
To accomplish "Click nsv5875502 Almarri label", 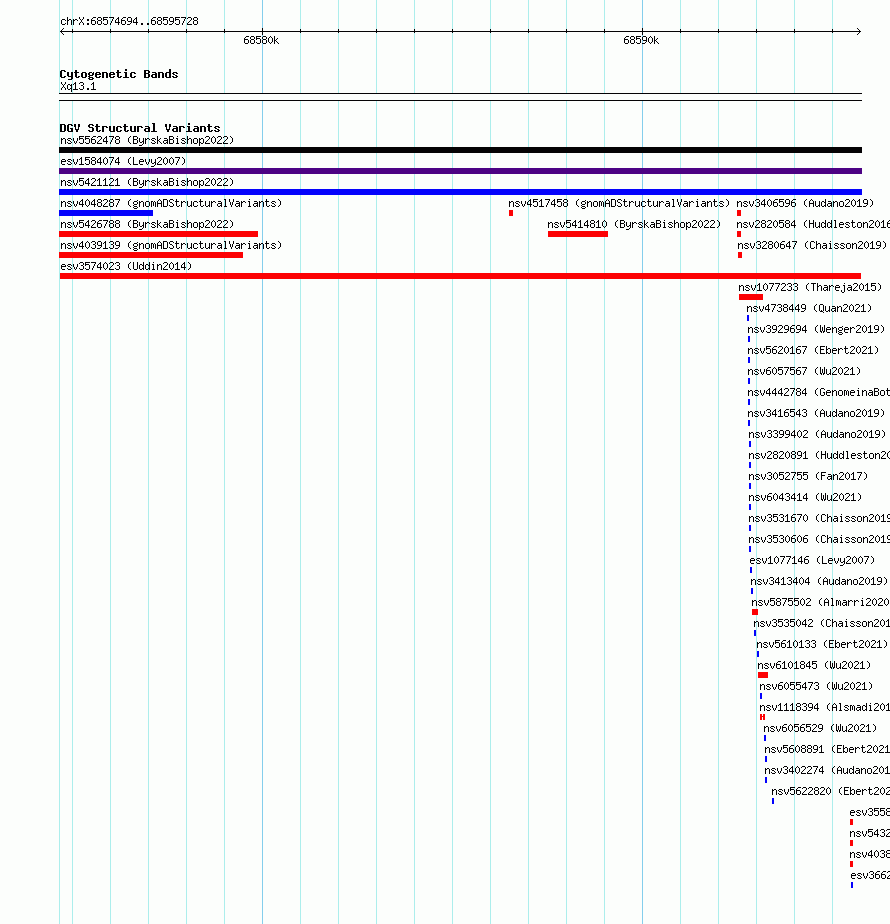I will coord(820,602).
